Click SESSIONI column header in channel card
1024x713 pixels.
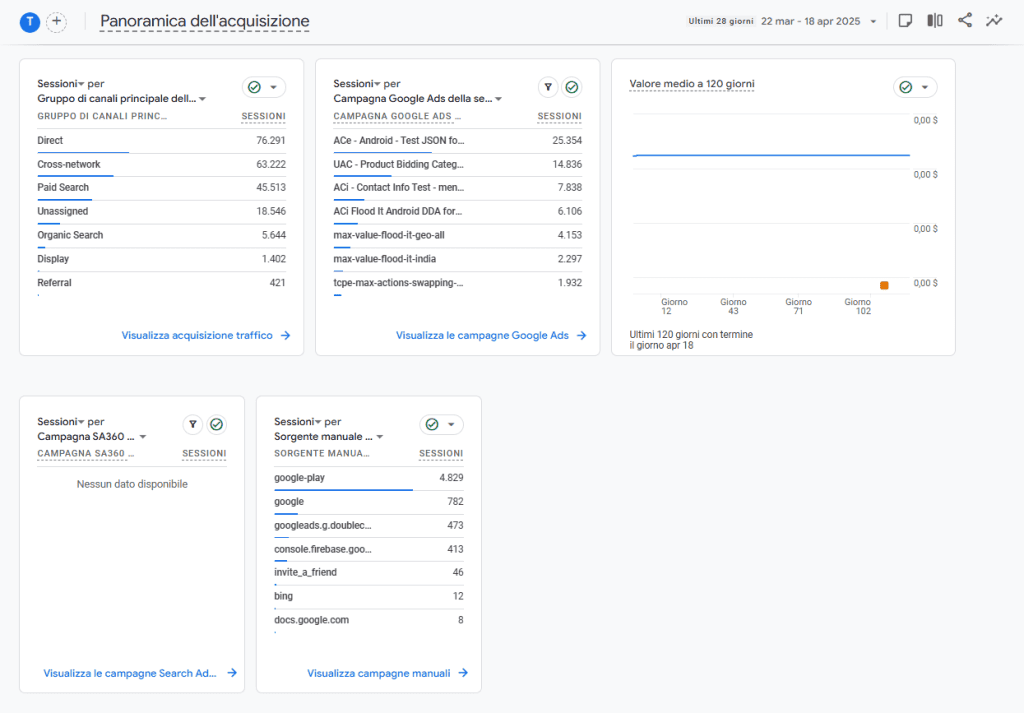(x=263, y=116)
